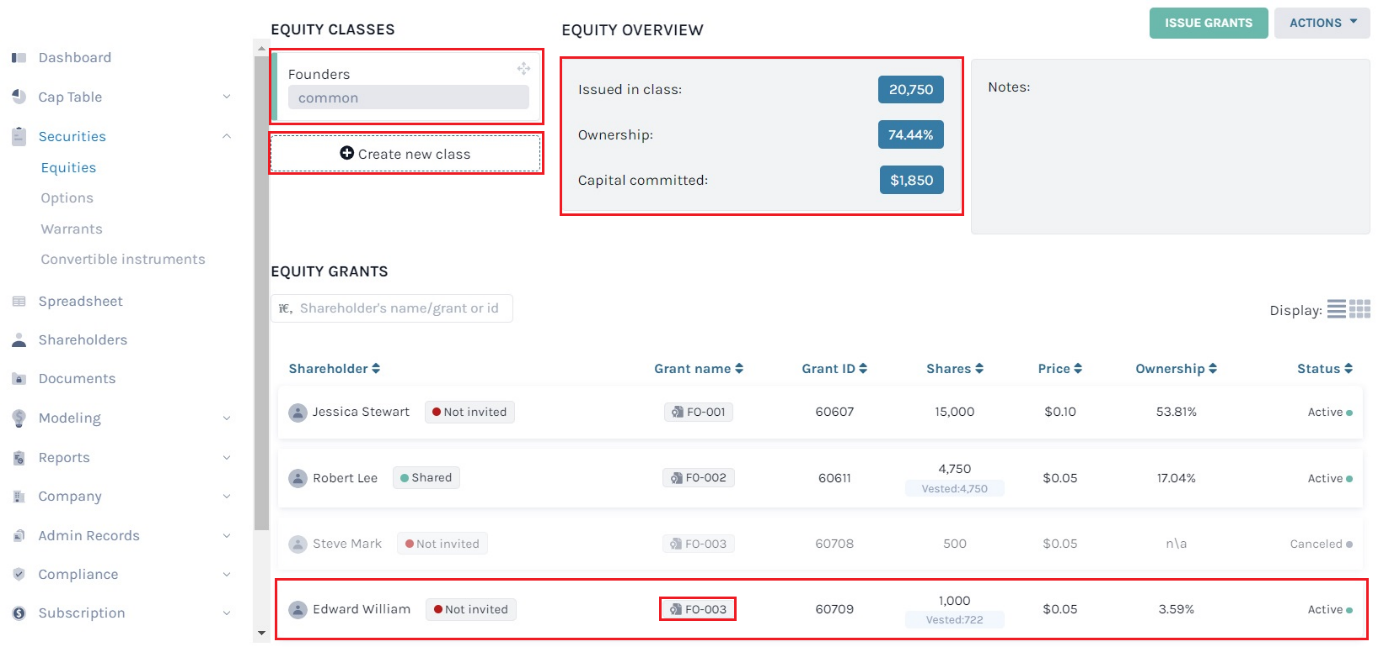Image resolution: width=1378 pixels, height=652 pixels.
Task: Sort grants by Shareholder column
Action: pyautogui.click(x=334, y=368)
